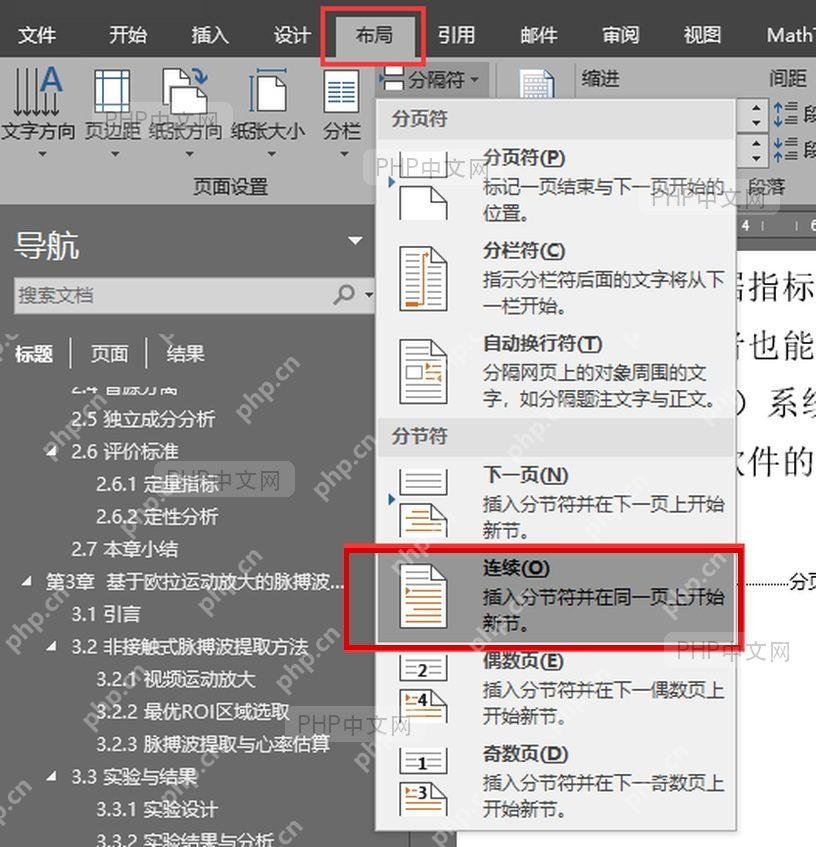Select the 结果 results navigation tab
The width and height of the screenshot is (816, 847).
pyautogui.click(x=185, y=354)
